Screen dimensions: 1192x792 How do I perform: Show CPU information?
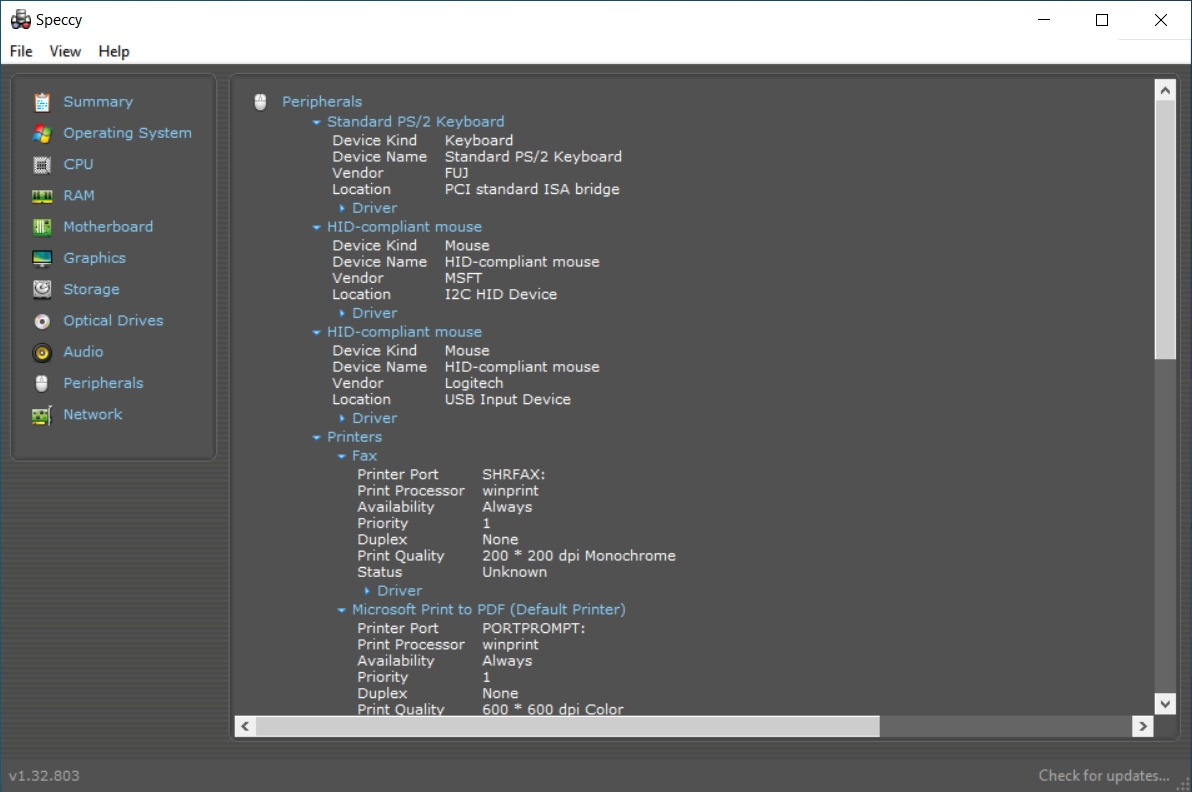[x=78, y=164]
